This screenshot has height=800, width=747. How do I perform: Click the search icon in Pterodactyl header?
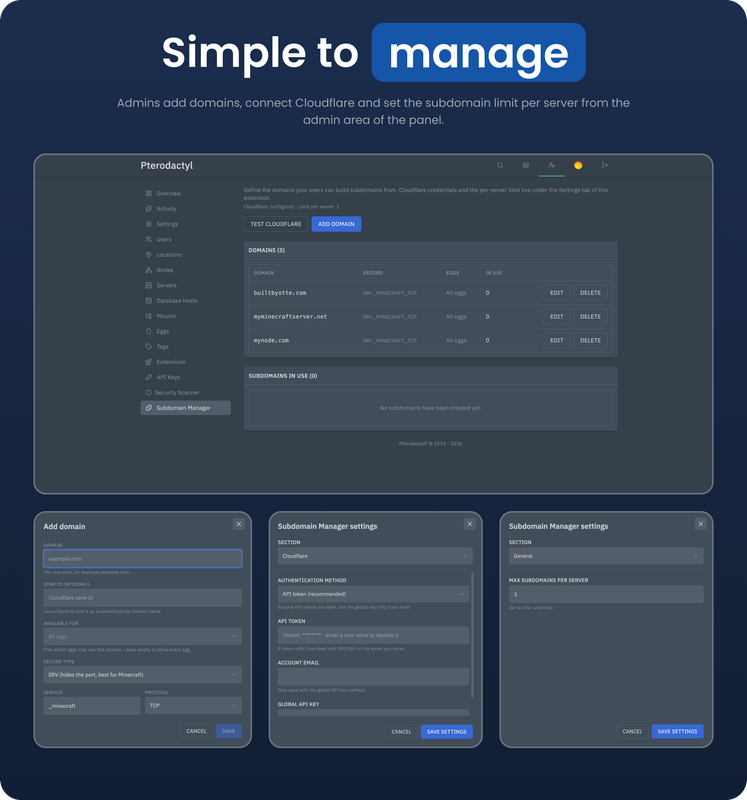[x=500, y=165]
